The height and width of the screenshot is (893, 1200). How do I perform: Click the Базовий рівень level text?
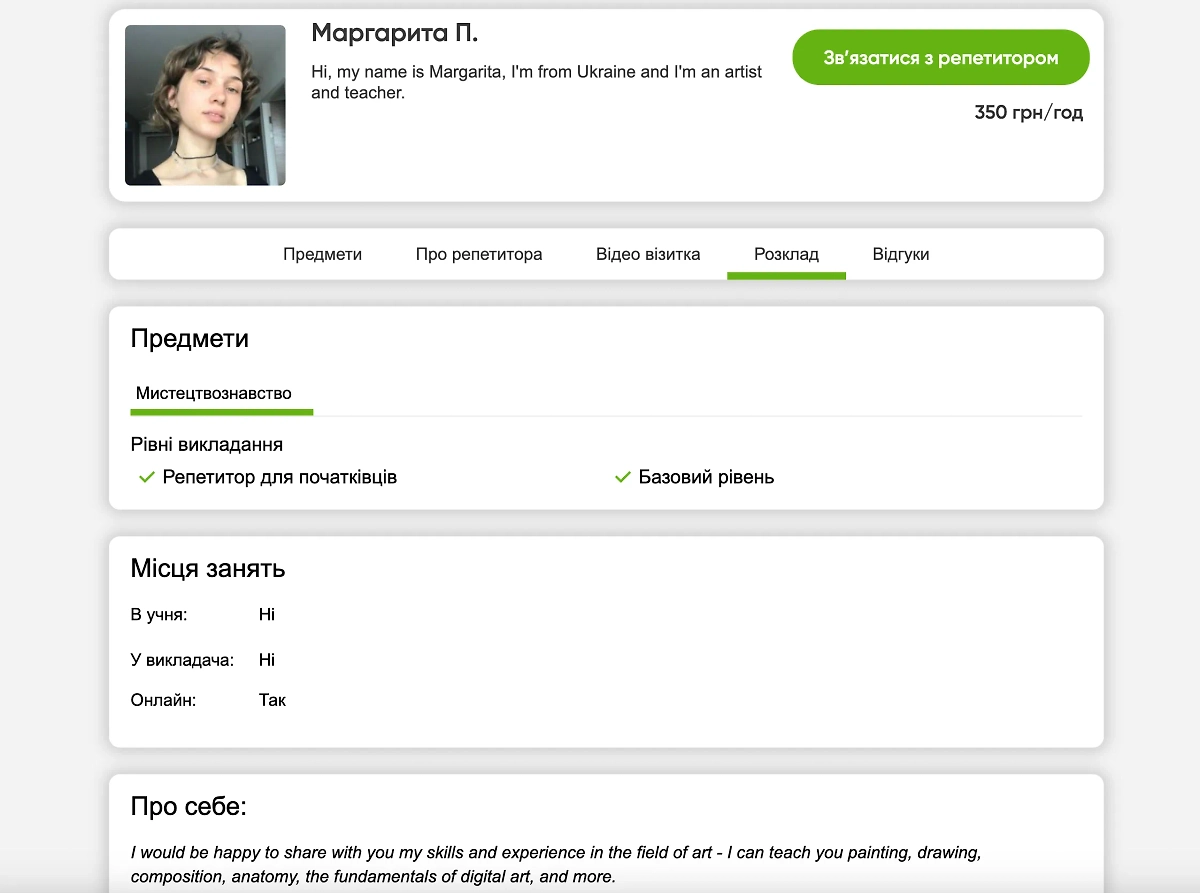tap(706, 478)
